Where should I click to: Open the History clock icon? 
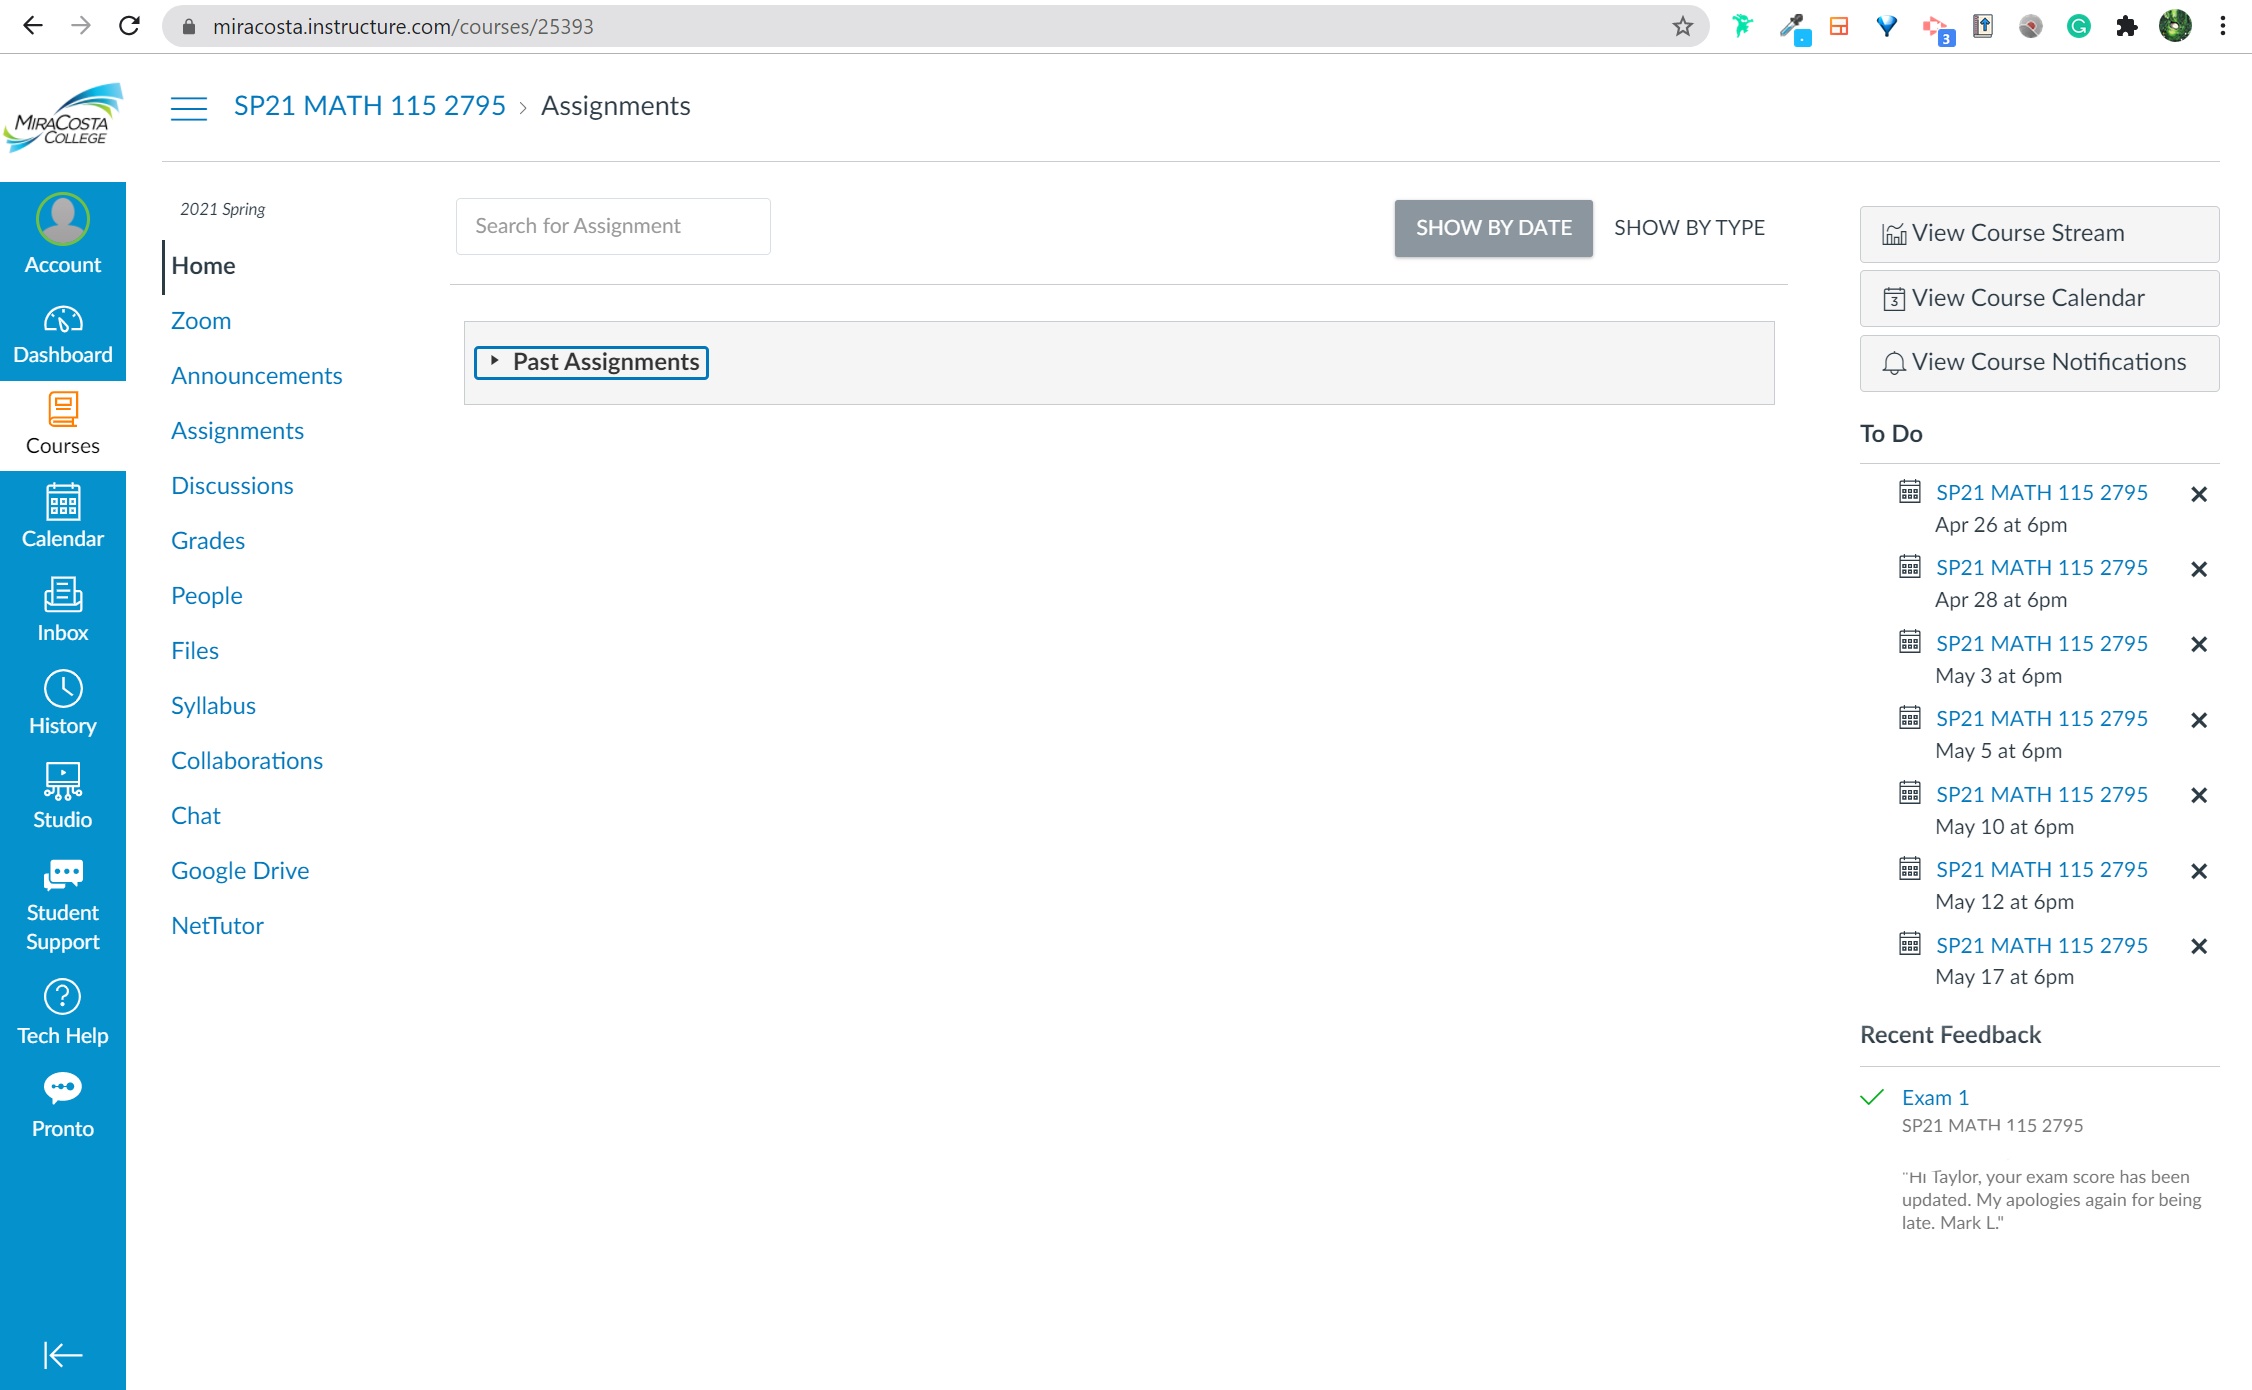coord(62,703)
